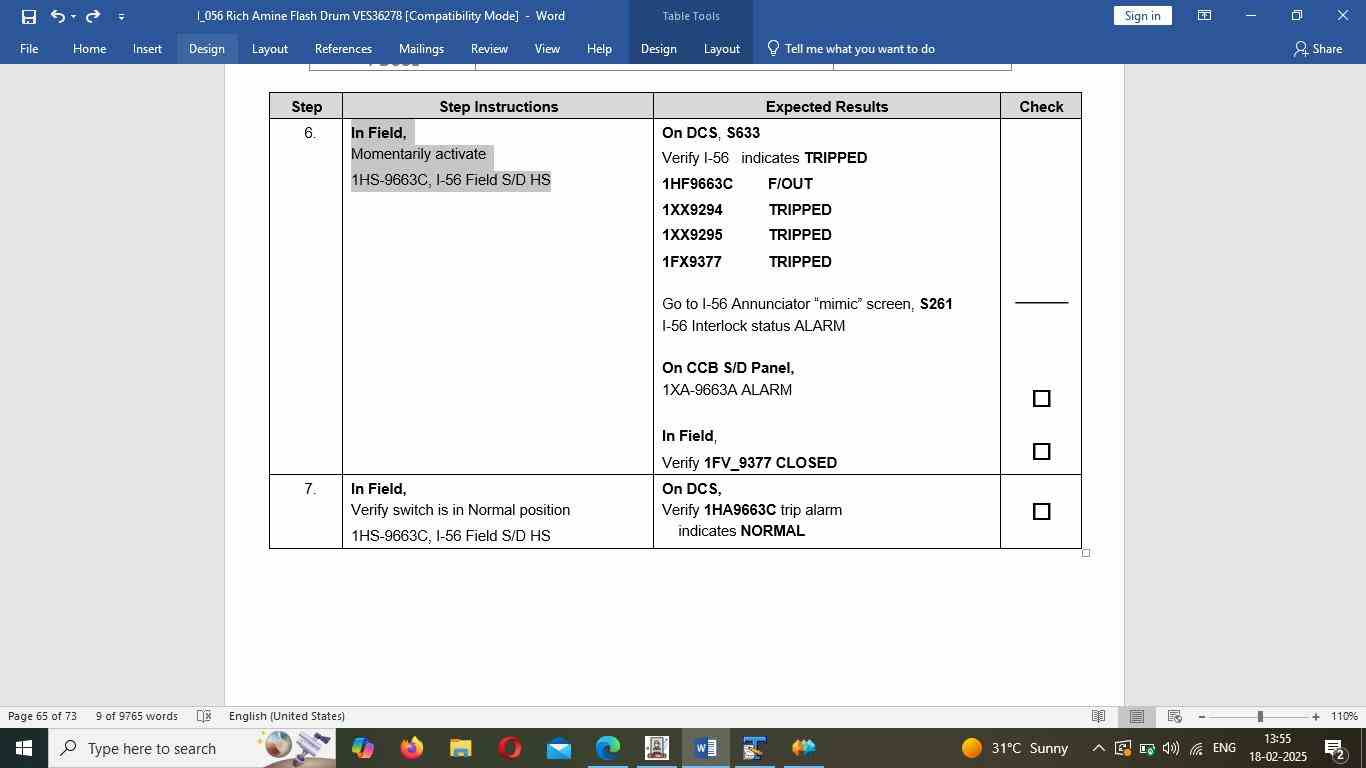Image resolution: width=1366 pixels, height=768 pixels.
Task: Click the table resize handle below Check column
Action: click(1086, 553)
